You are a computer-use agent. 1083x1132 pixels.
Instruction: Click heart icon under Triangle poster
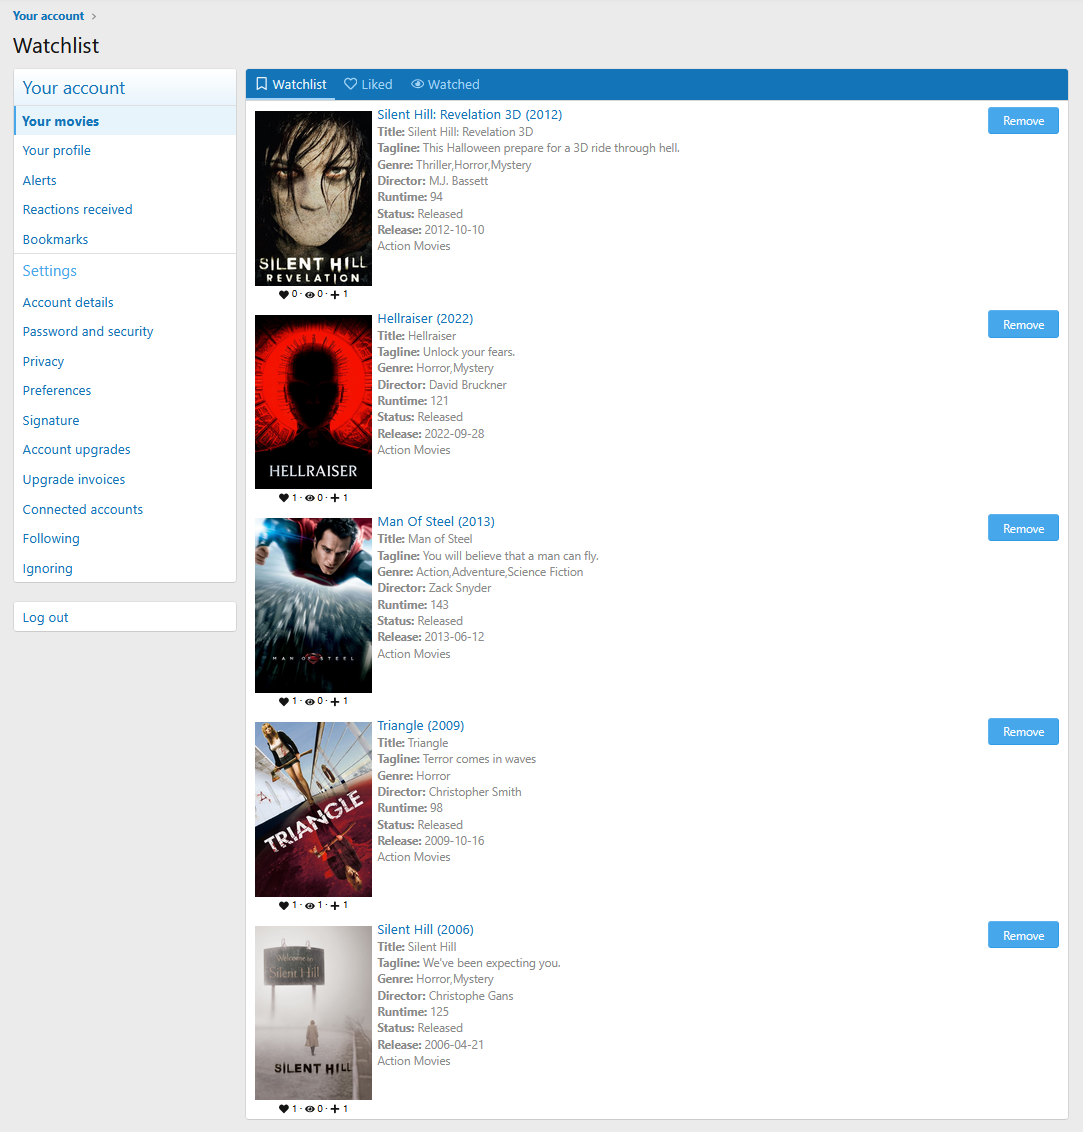pyautogui.click(x=284, y=905)
